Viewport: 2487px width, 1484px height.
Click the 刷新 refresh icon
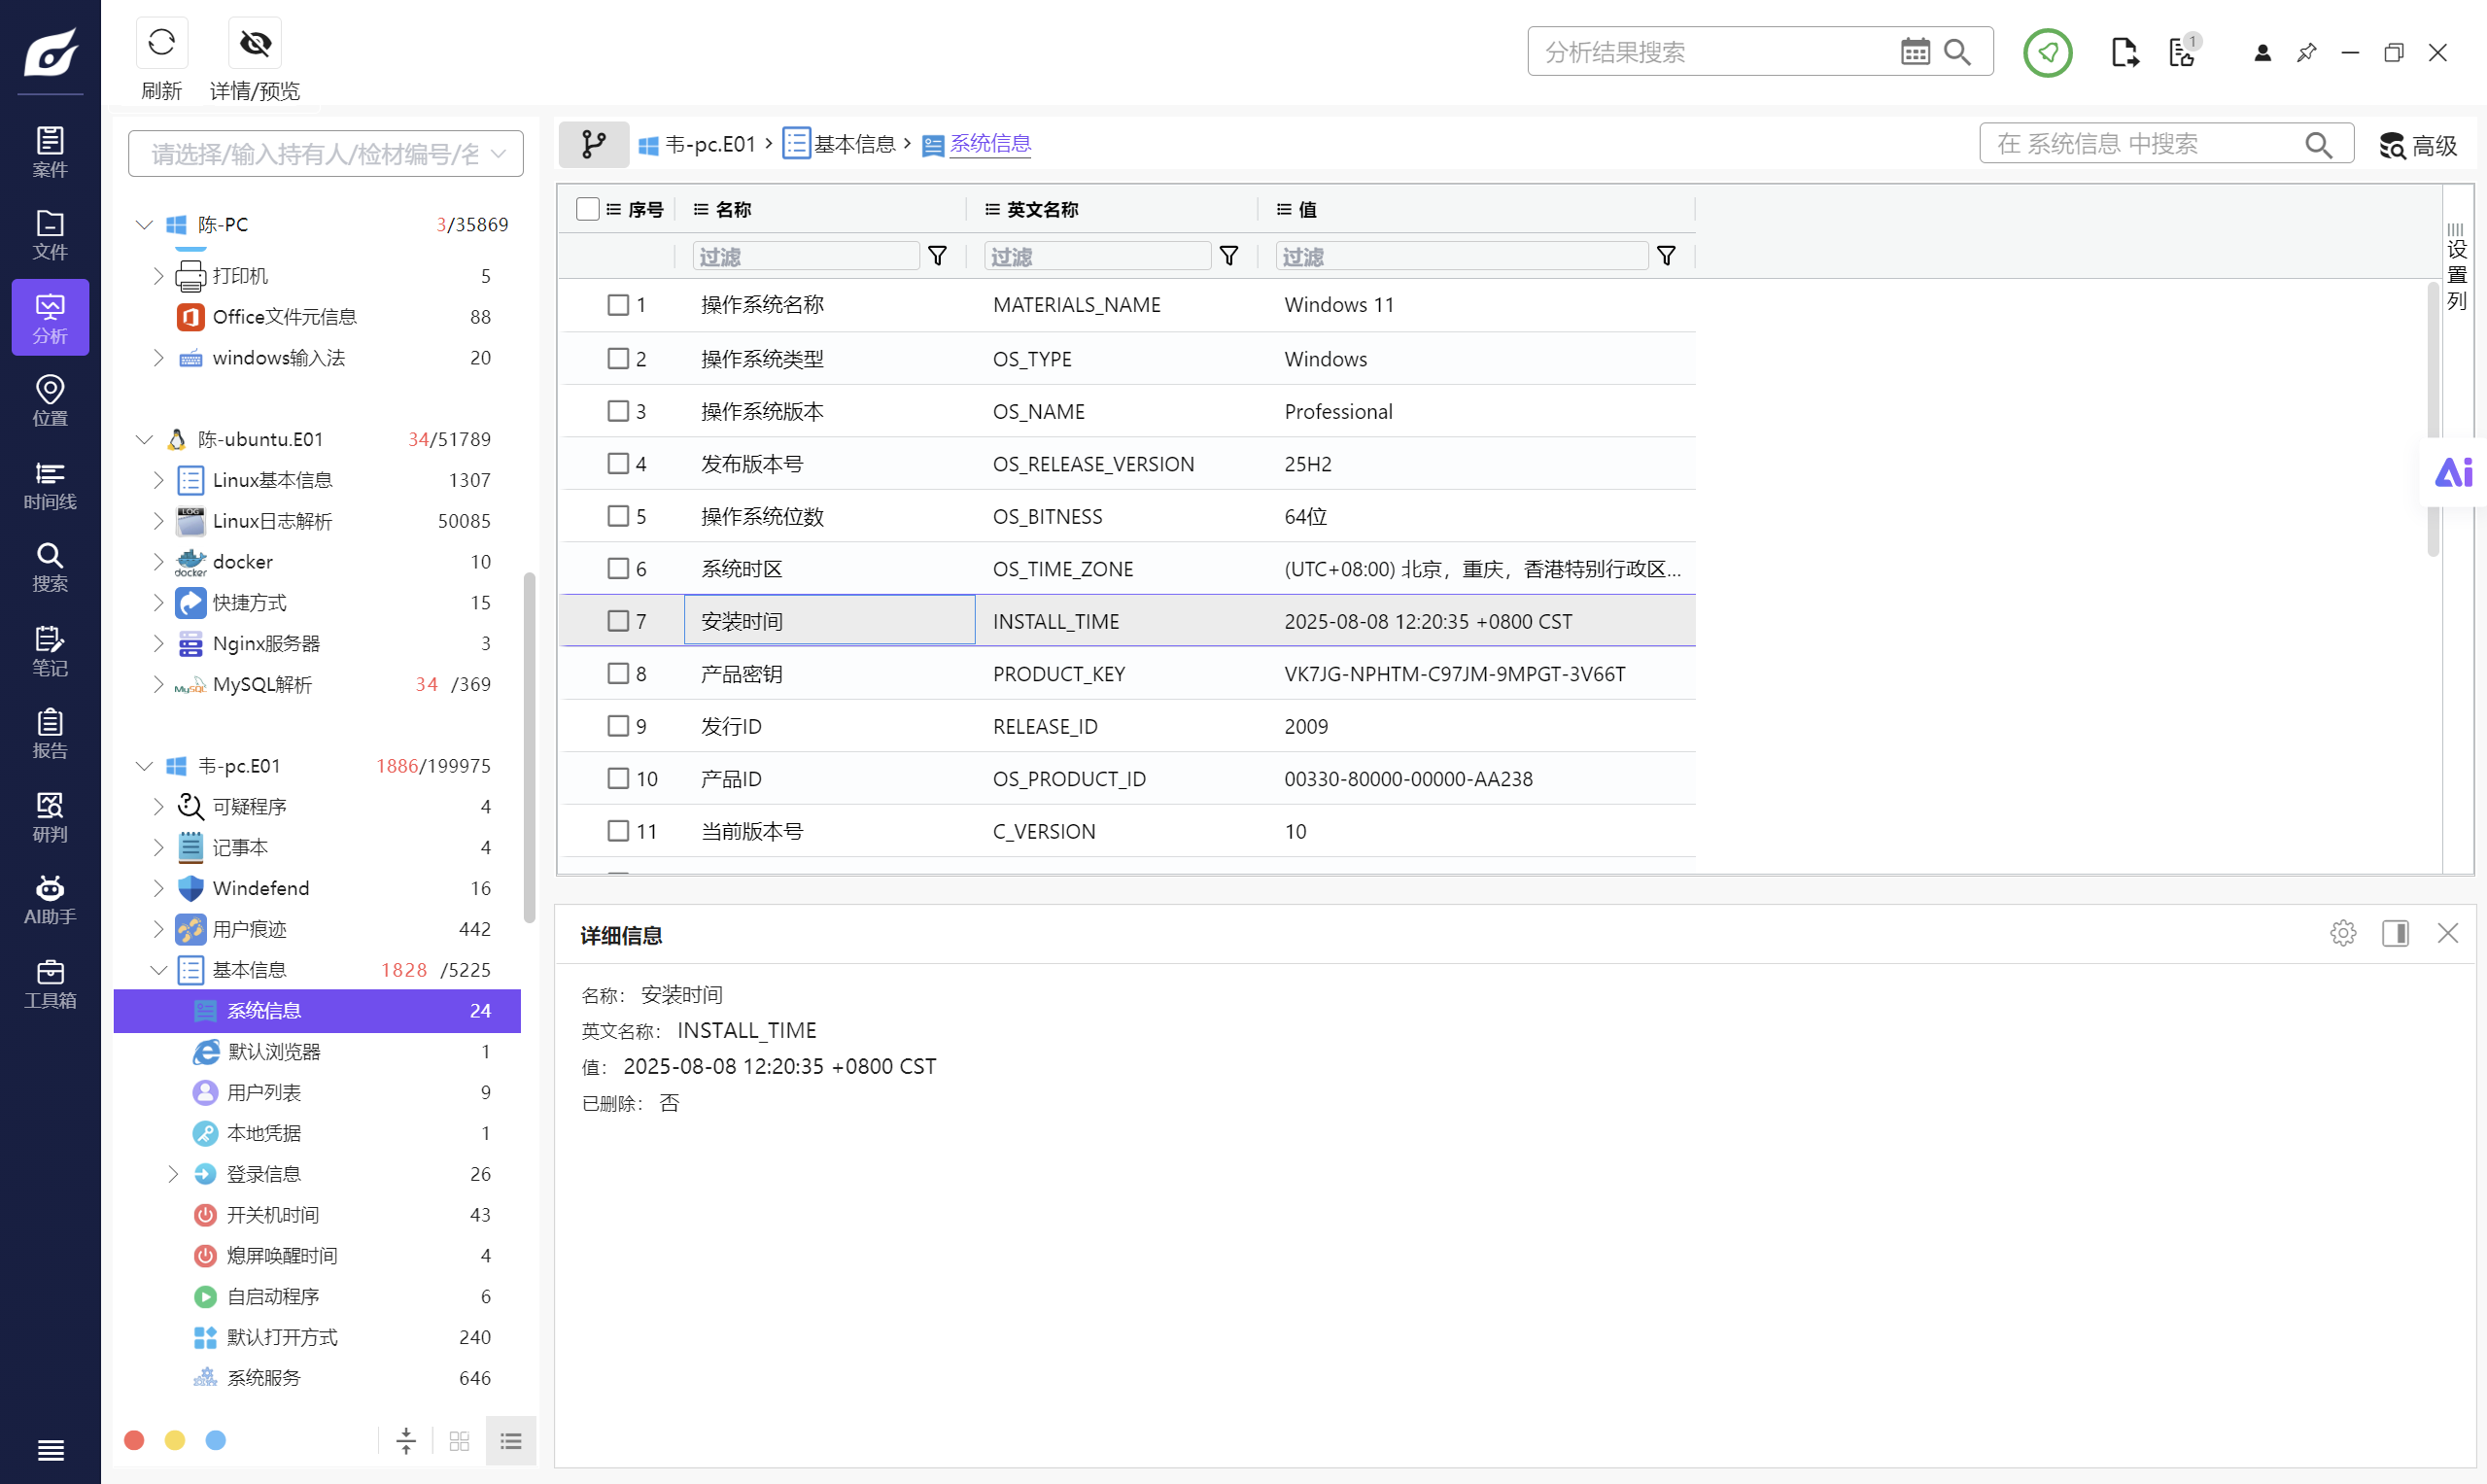[161, 43]
